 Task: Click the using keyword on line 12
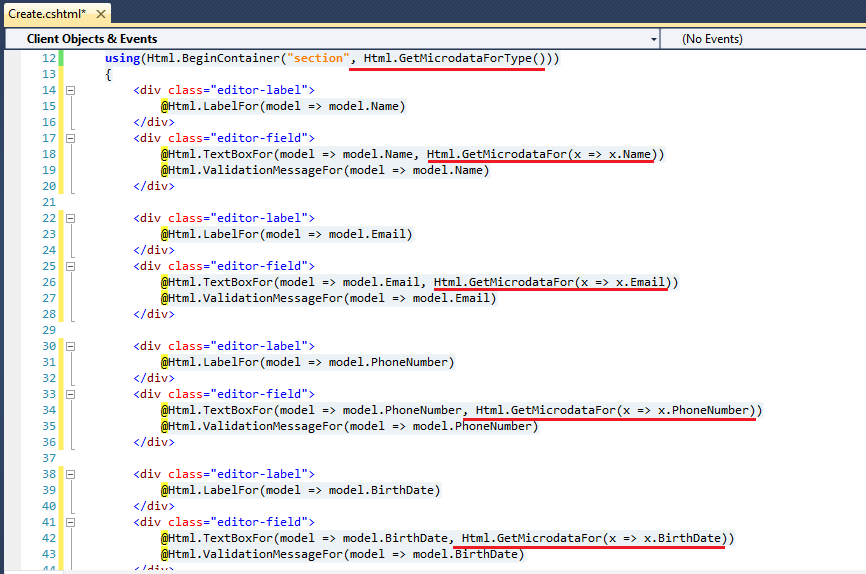click(x=123, y=59)
